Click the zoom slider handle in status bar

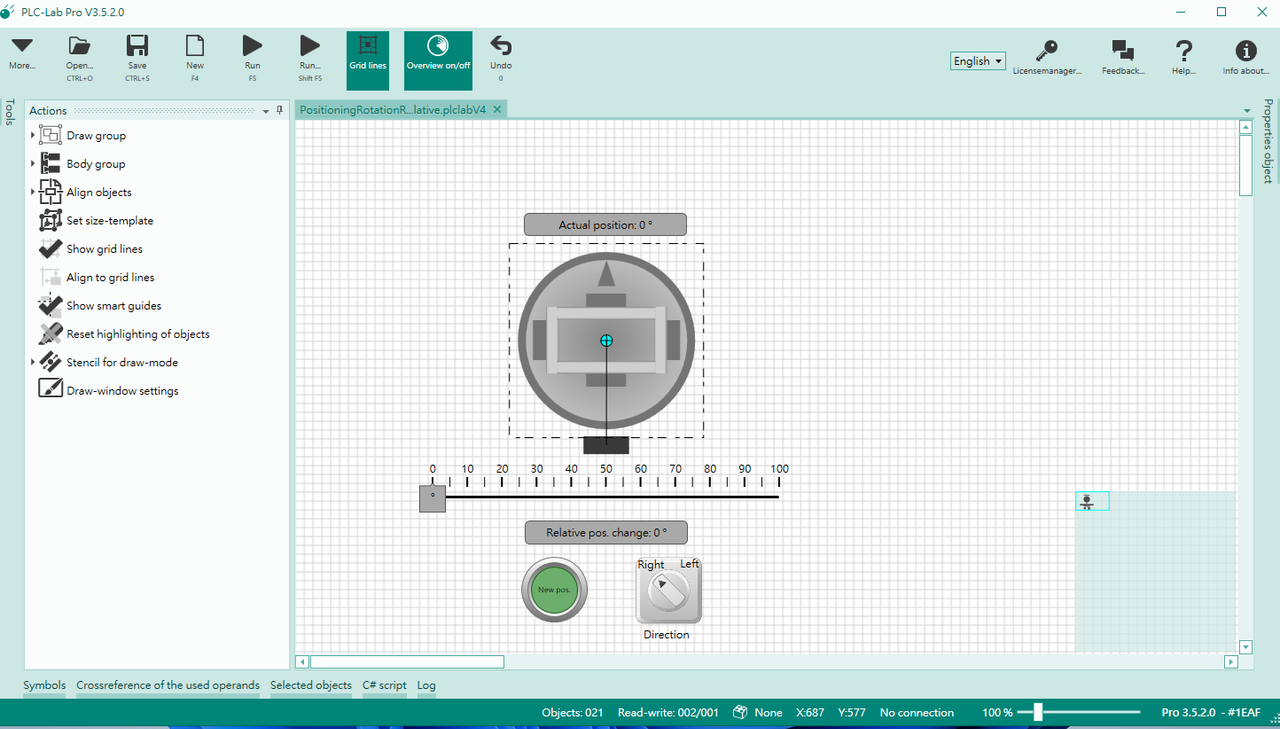1038,712
